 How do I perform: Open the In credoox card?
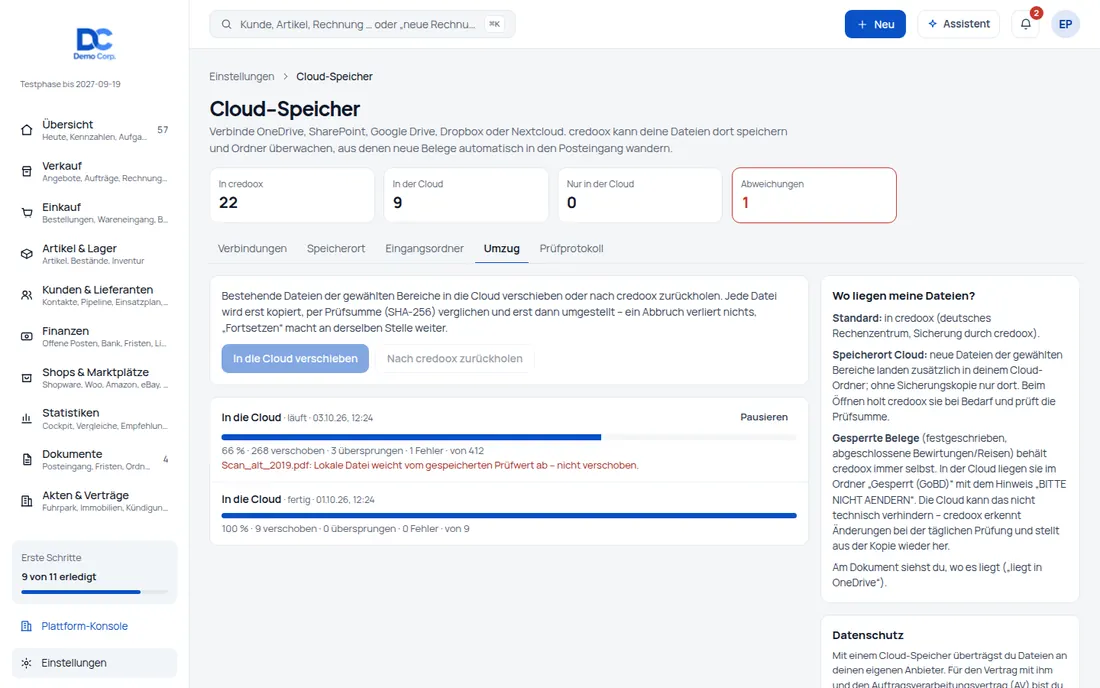(x=292, y=195)
